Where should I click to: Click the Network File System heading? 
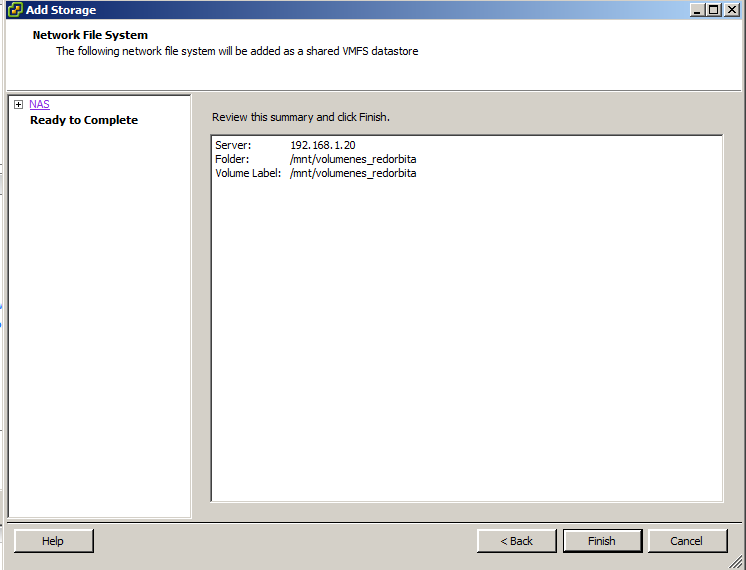coord(90,35)
